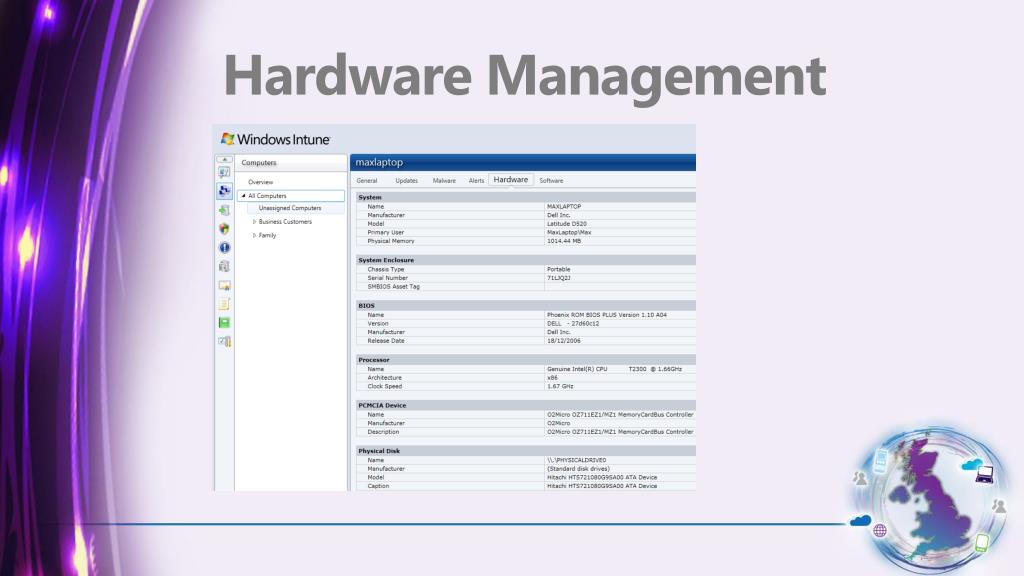This screenshot has width=1024, height=576.
Task: Click the Processor section header
Action: click(526, 360)
